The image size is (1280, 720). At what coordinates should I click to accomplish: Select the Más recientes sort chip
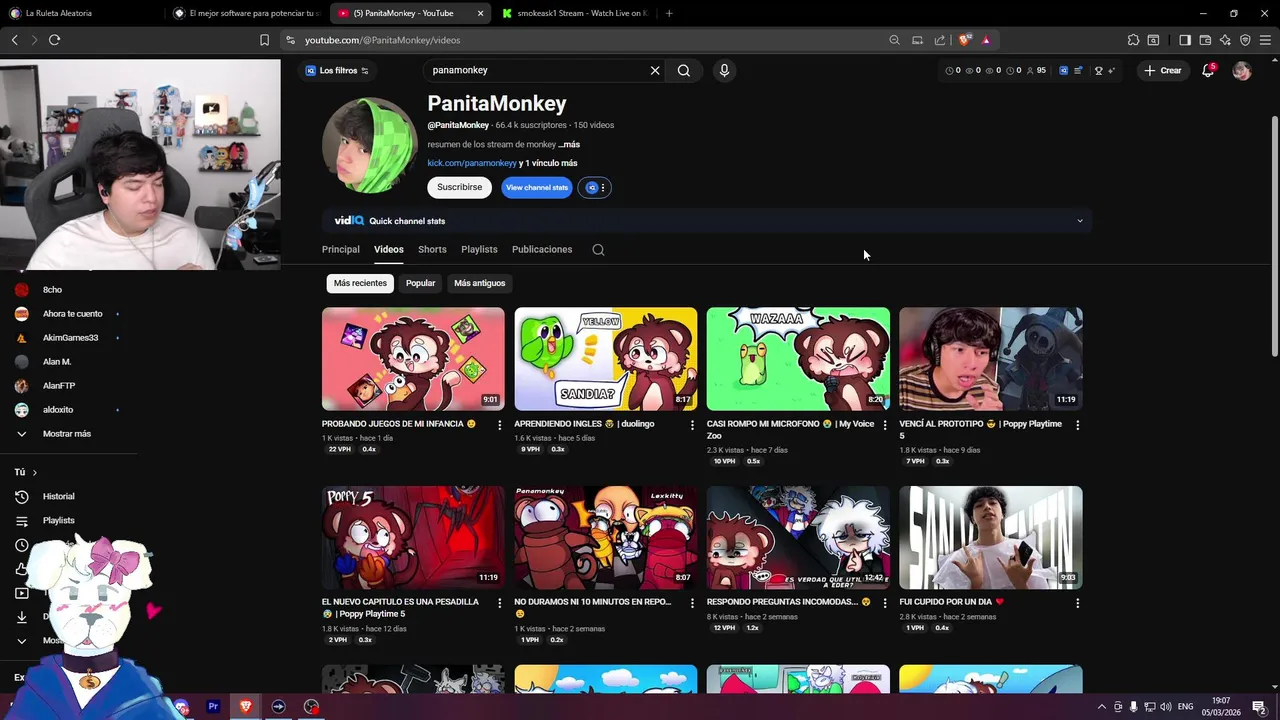[x=360, y=283]
